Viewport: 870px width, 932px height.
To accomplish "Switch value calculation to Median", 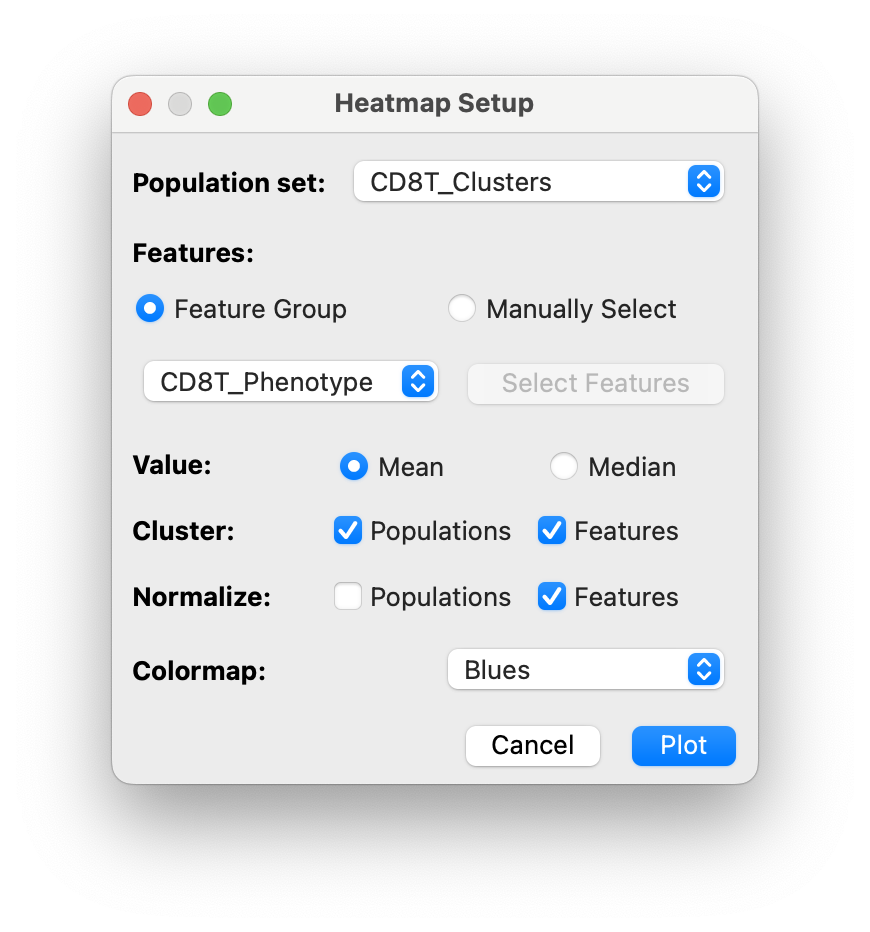I will coord(563,466).
